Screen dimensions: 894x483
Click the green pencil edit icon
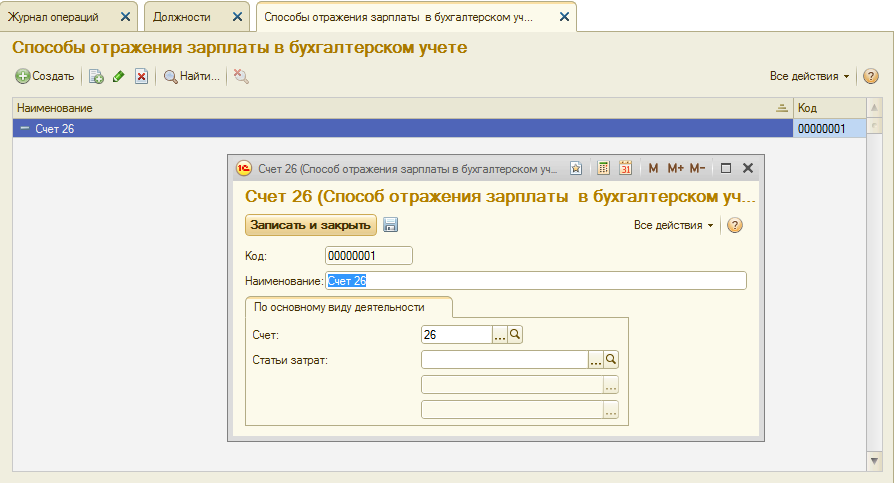coord(119,76)
